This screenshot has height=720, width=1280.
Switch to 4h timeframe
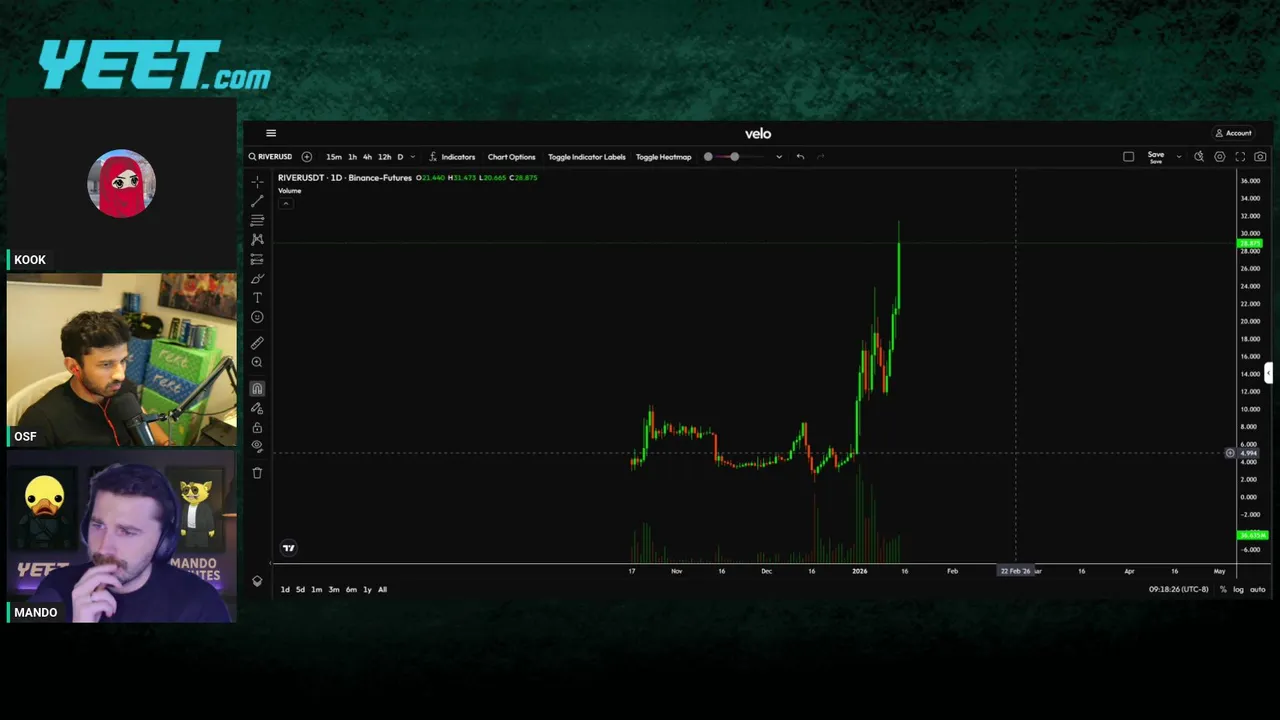pyautogui.click(x=367, y=157)
